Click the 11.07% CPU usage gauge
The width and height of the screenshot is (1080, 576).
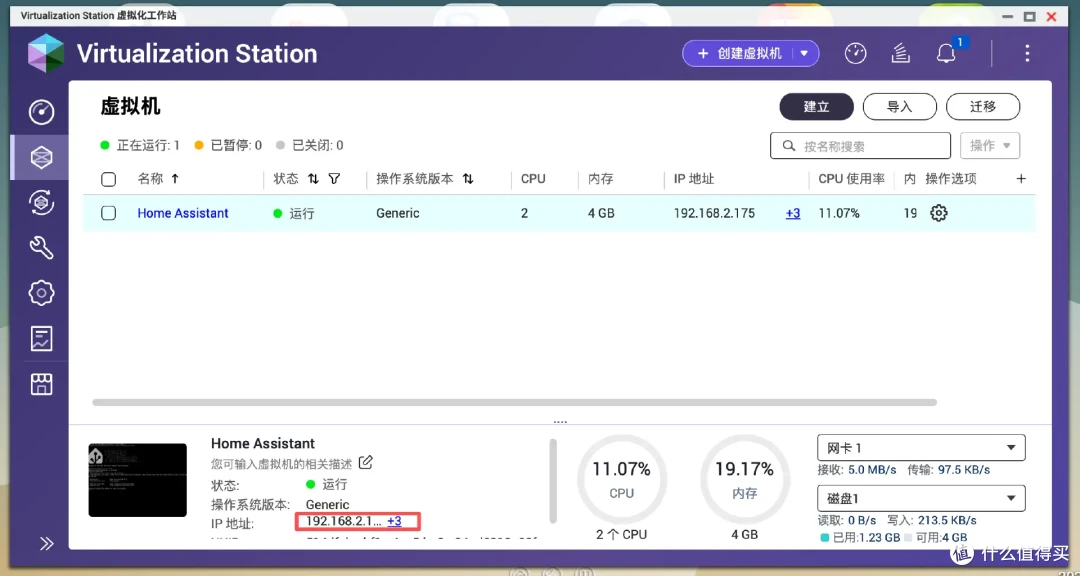coord(621,480)
